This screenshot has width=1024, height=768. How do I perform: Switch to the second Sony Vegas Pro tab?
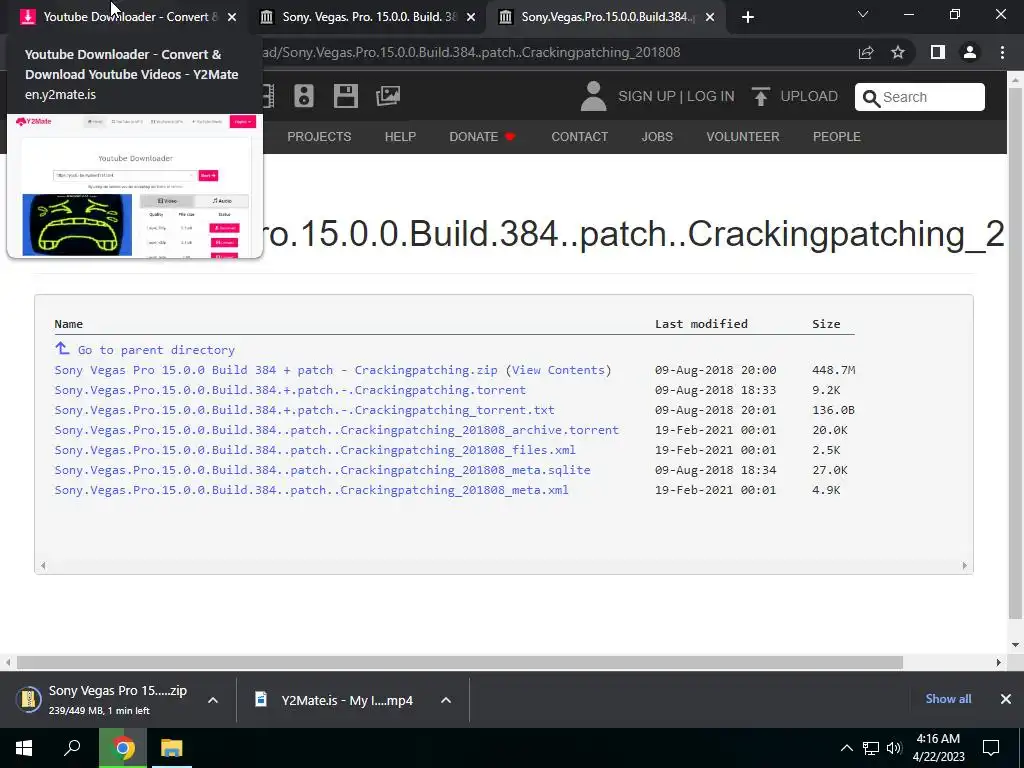pyautogui.click(x=369, y=17)
